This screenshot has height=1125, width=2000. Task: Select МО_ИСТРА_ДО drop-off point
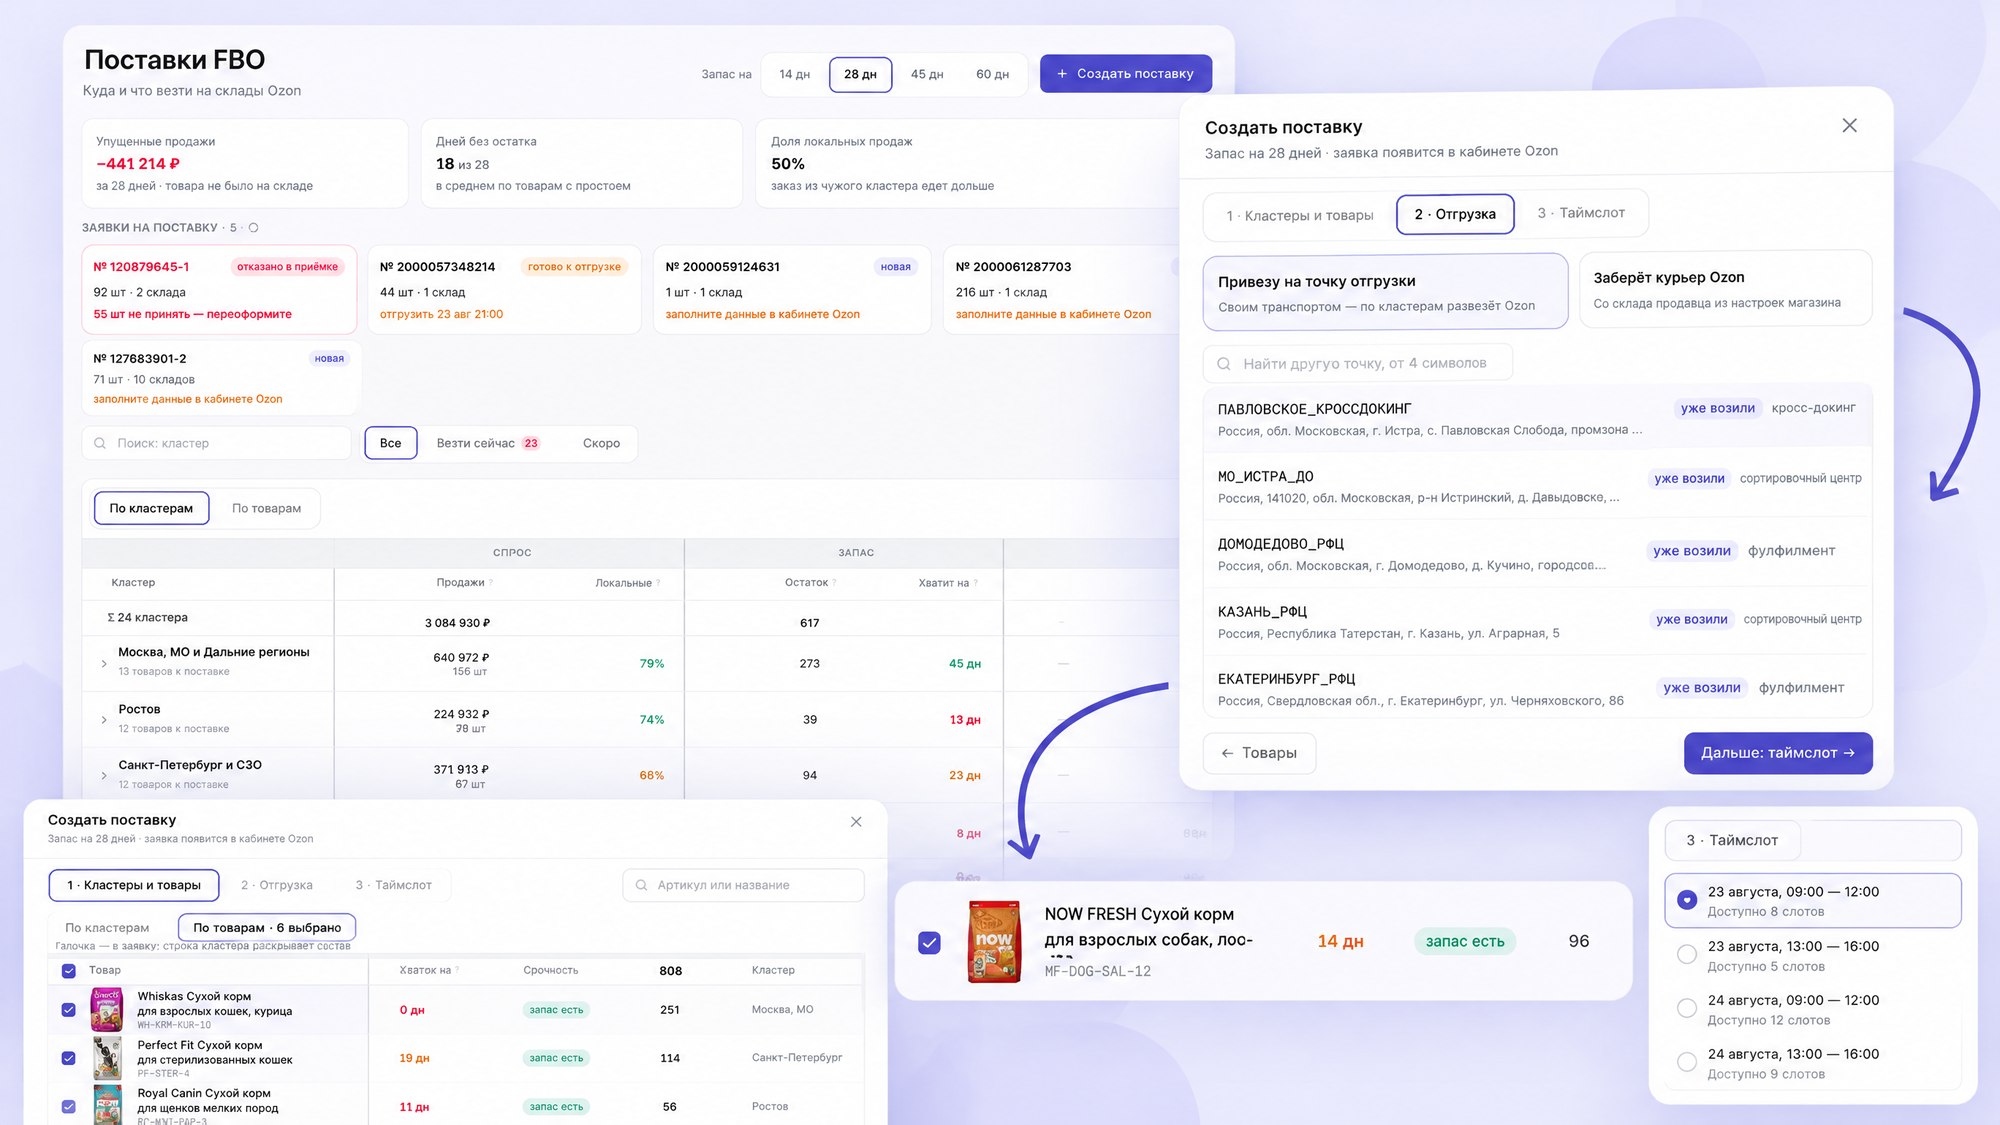pos(1537,486)
